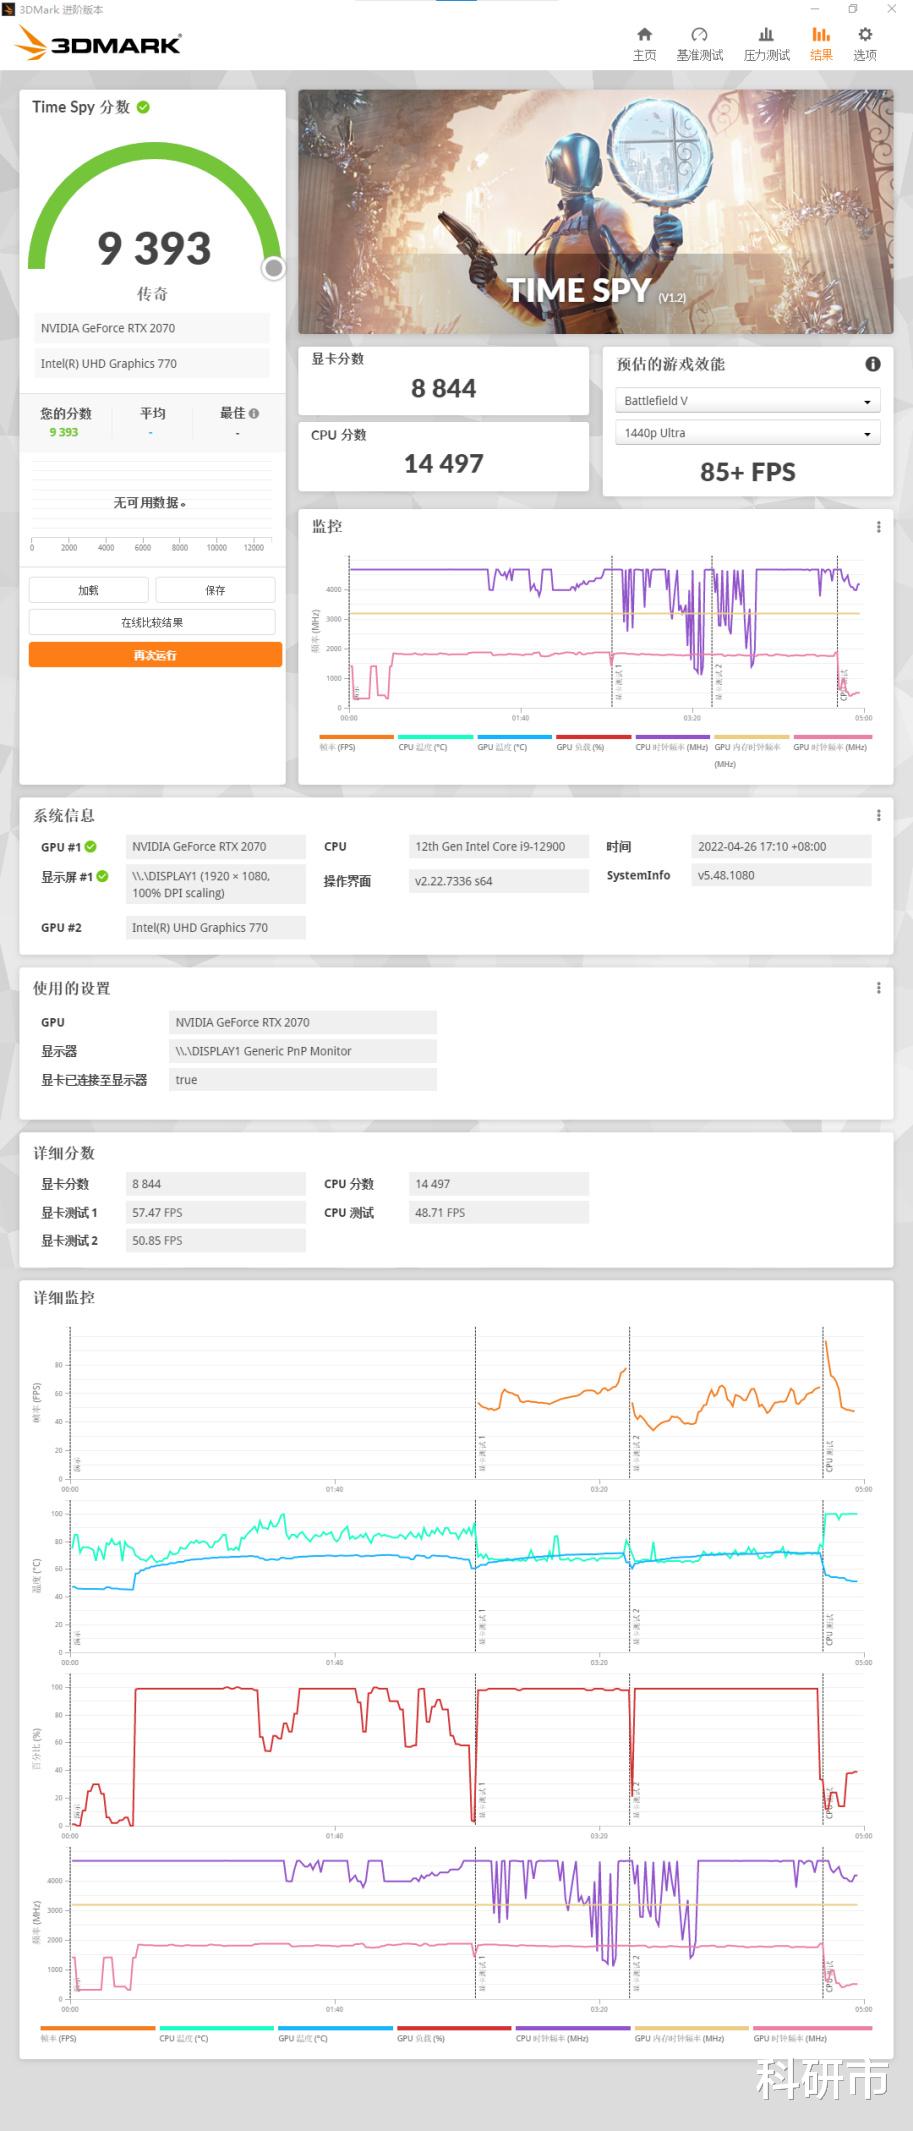Toggle GPU 负载 legend in detailed monitoring
Image resolution: width=913 pixels, height=2131 pixels.
[x=454, y=2033]
